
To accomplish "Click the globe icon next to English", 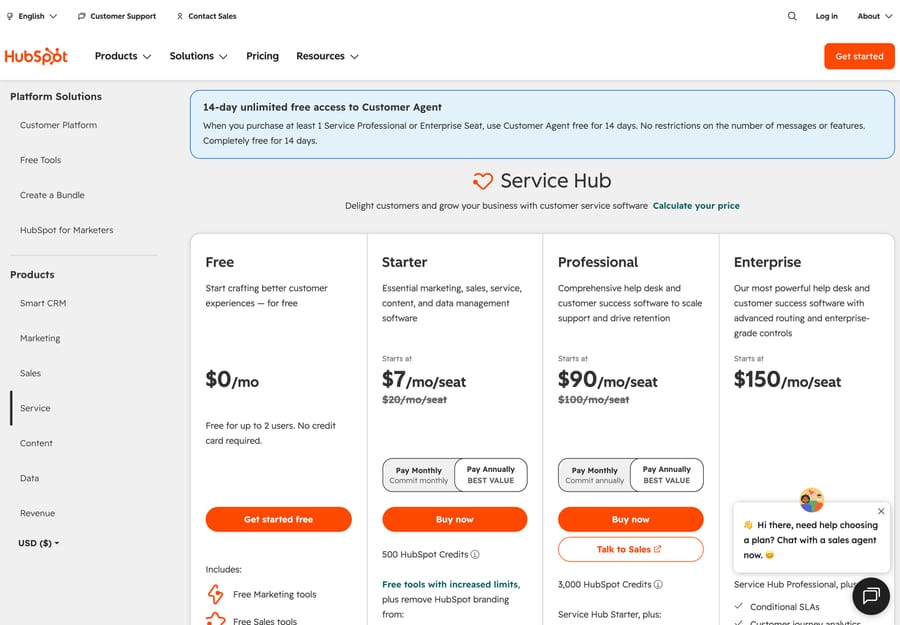I will coord(10,16).
